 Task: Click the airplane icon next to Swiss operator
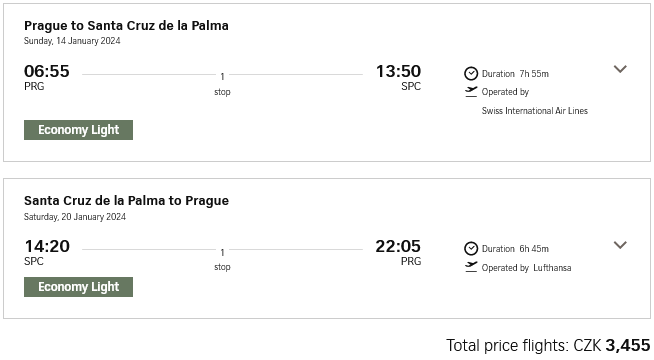click(x=471, y=92)
